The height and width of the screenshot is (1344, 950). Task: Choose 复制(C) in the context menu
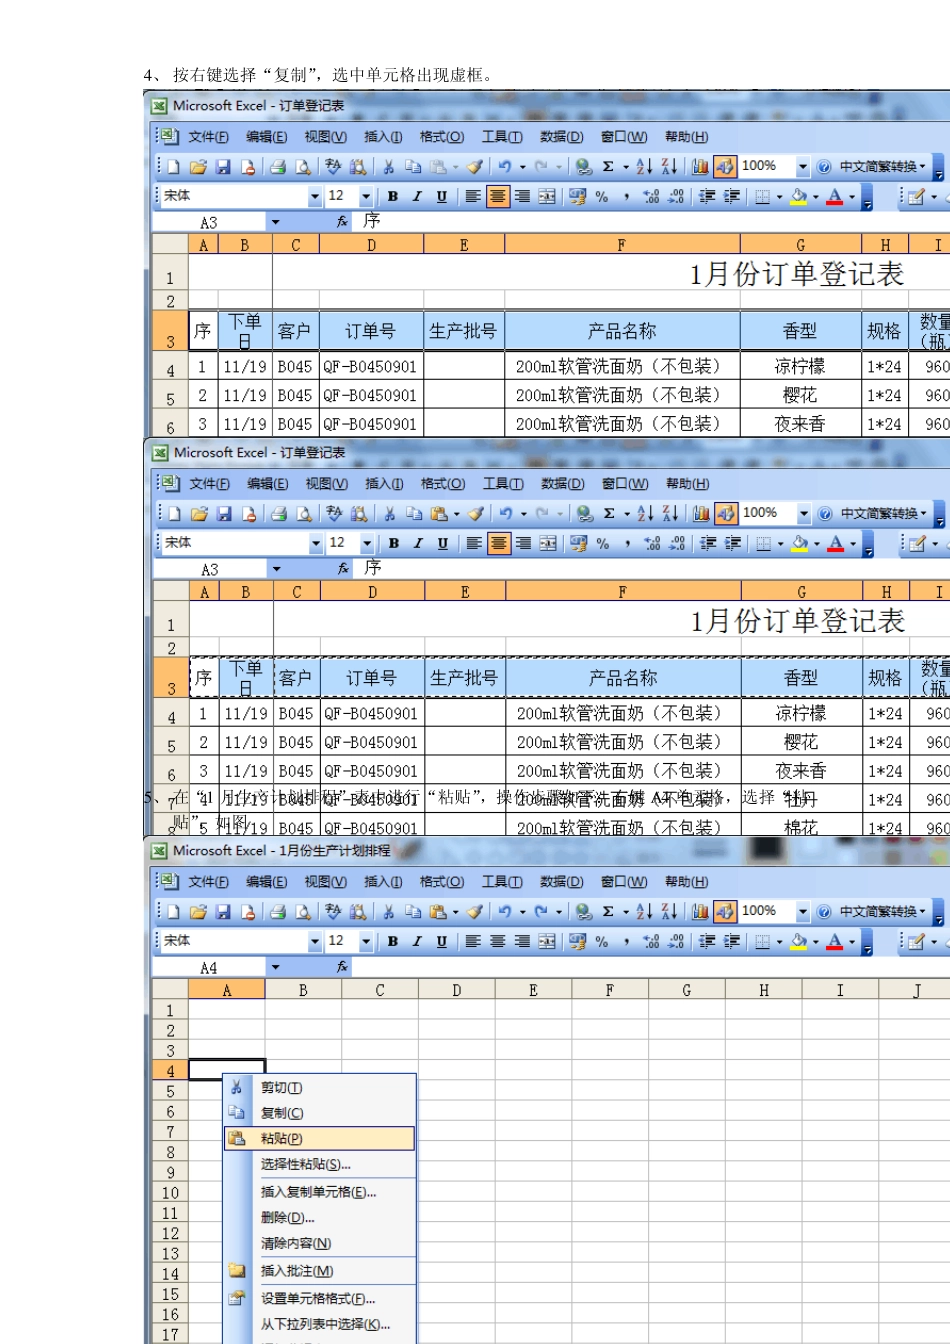319,1112
